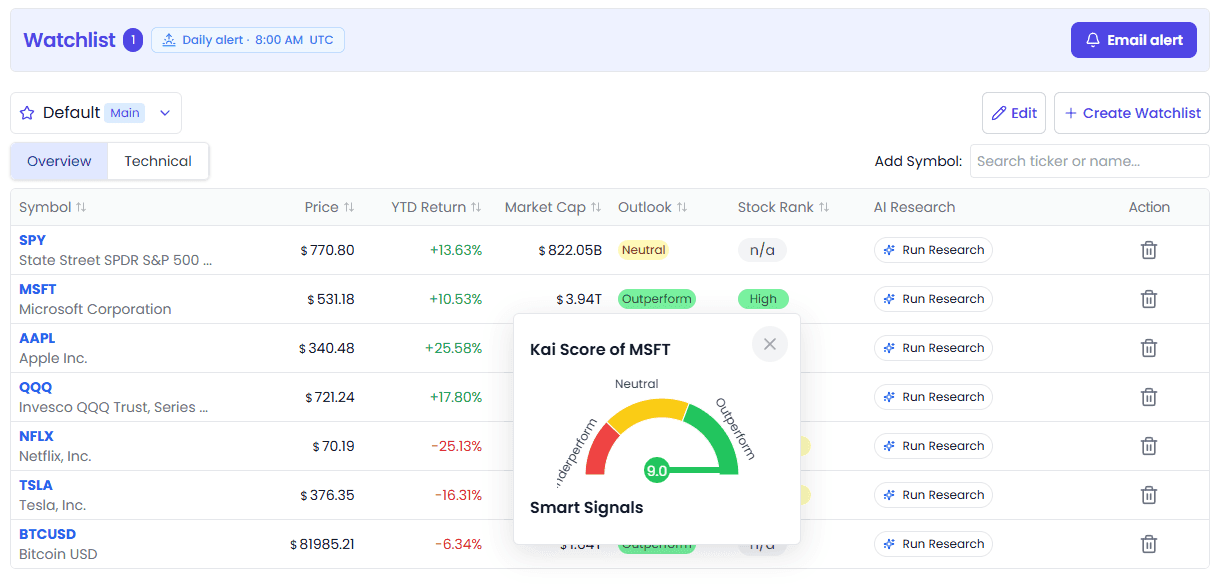
Task: Delete TSLA row with trash icon
Action: coord(1149,495)
